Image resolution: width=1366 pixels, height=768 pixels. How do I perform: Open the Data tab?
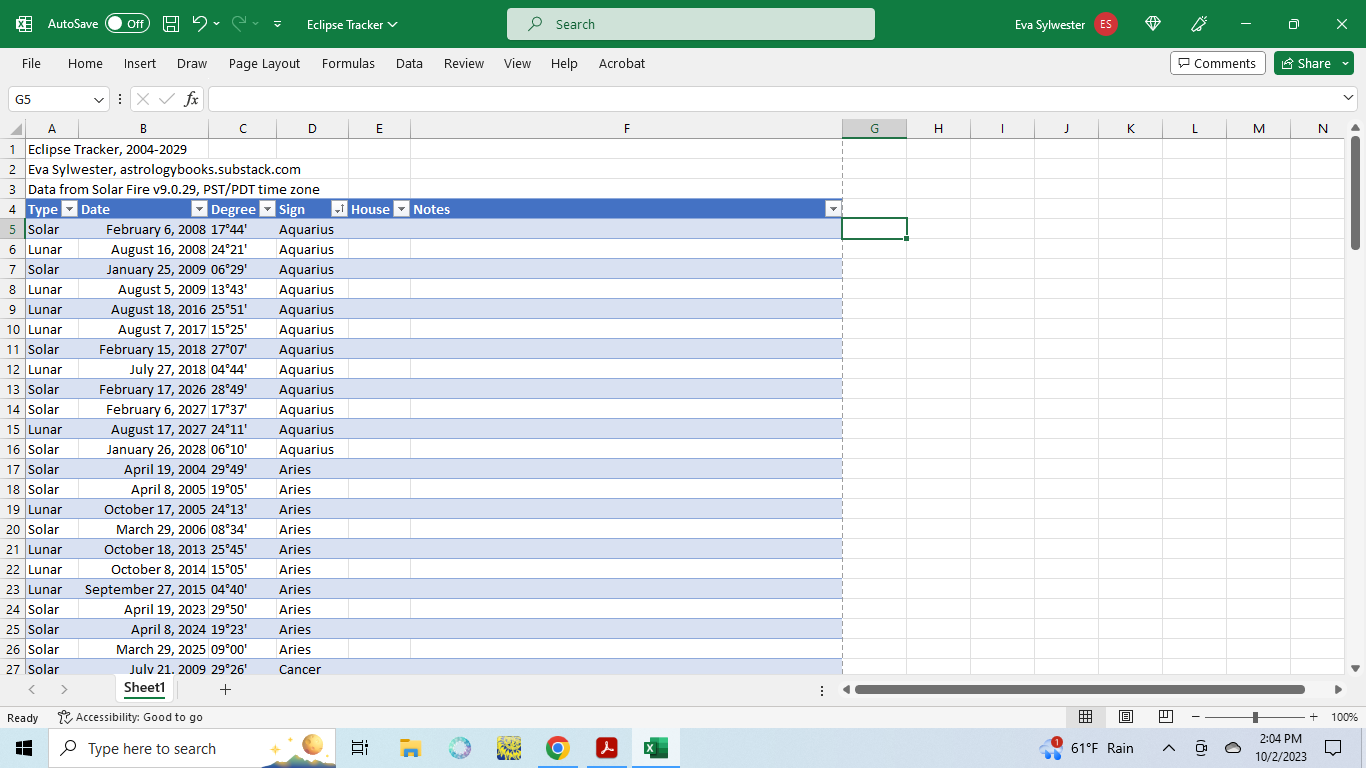pos(409,63)
